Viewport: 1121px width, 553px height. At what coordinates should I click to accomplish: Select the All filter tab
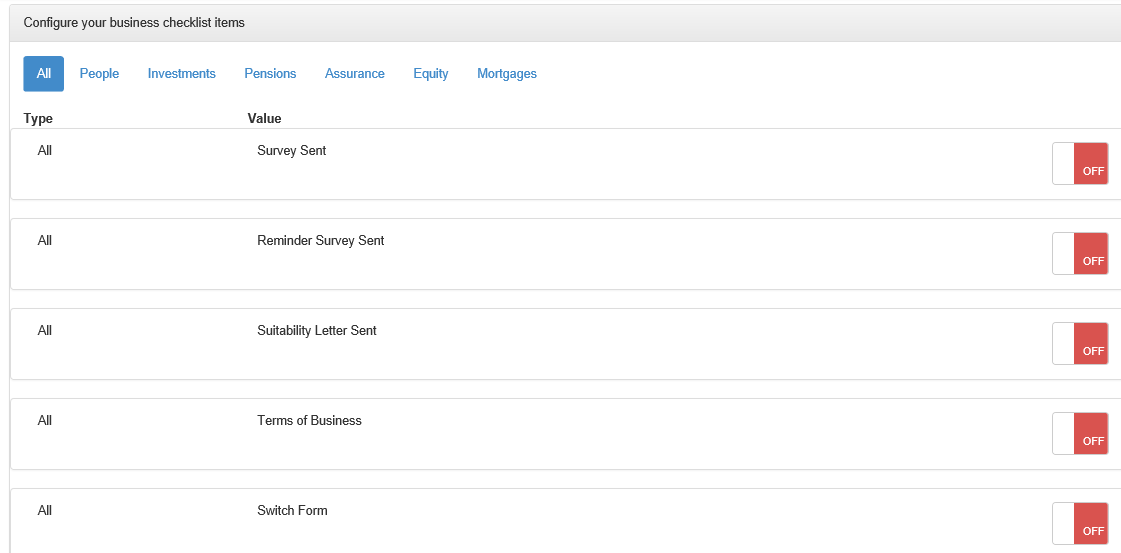click(44, 74)
